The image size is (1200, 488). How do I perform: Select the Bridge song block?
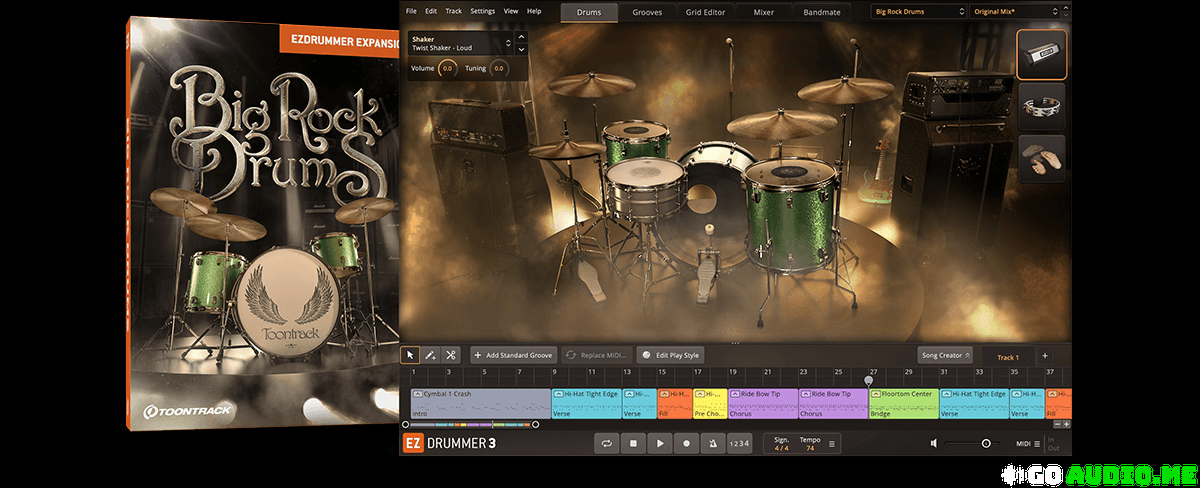click(x=904, y=404)
